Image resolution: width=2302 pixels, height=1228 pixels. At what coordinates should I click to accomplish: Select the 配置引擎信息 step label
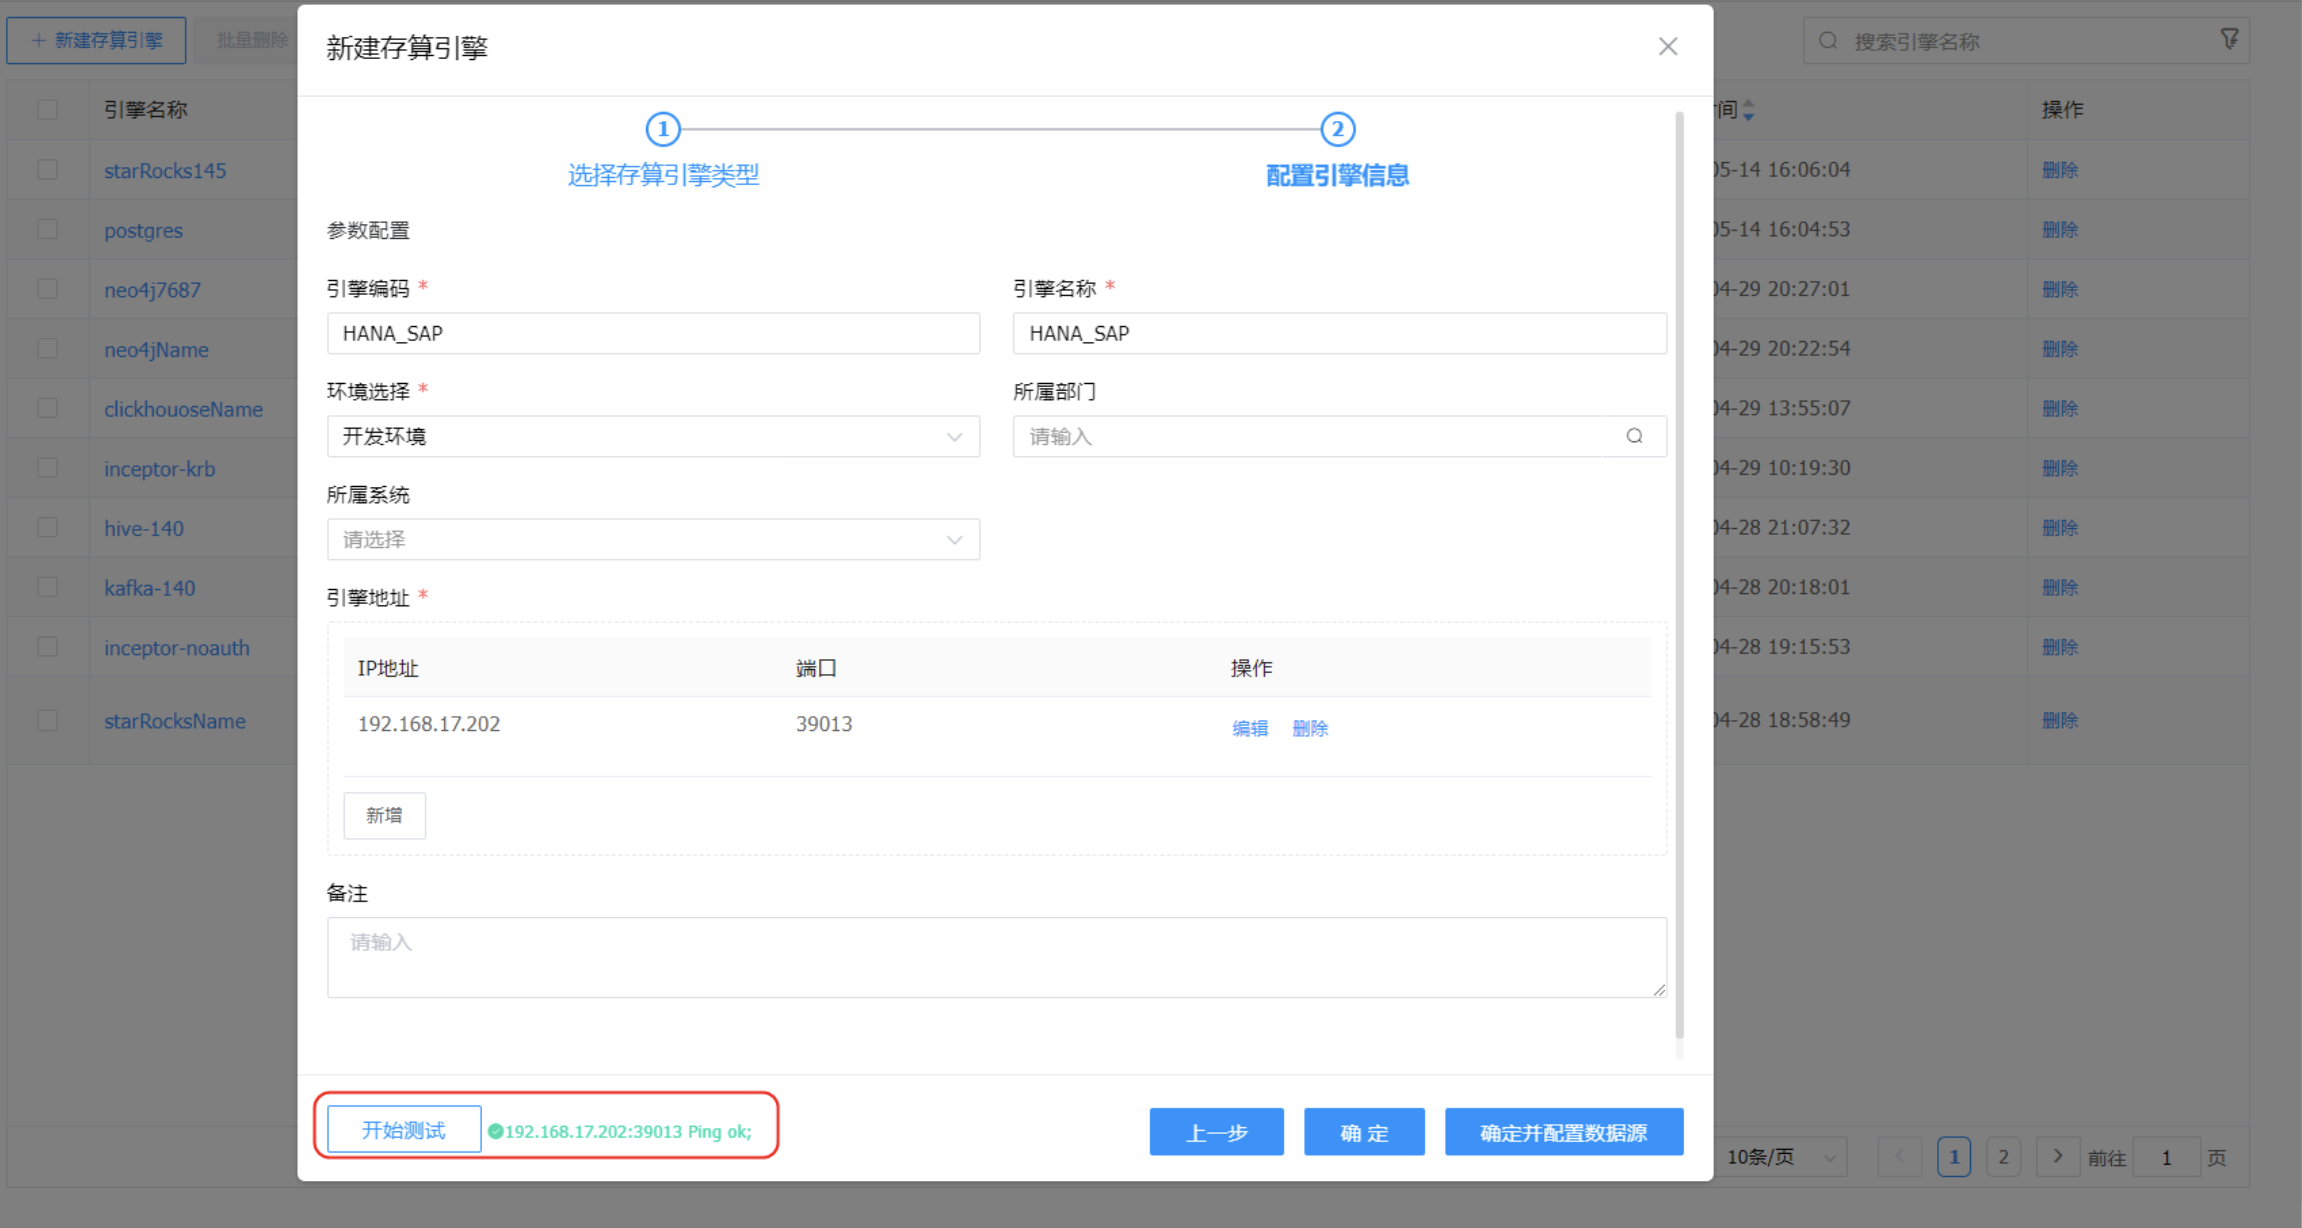pos(1337,176)
